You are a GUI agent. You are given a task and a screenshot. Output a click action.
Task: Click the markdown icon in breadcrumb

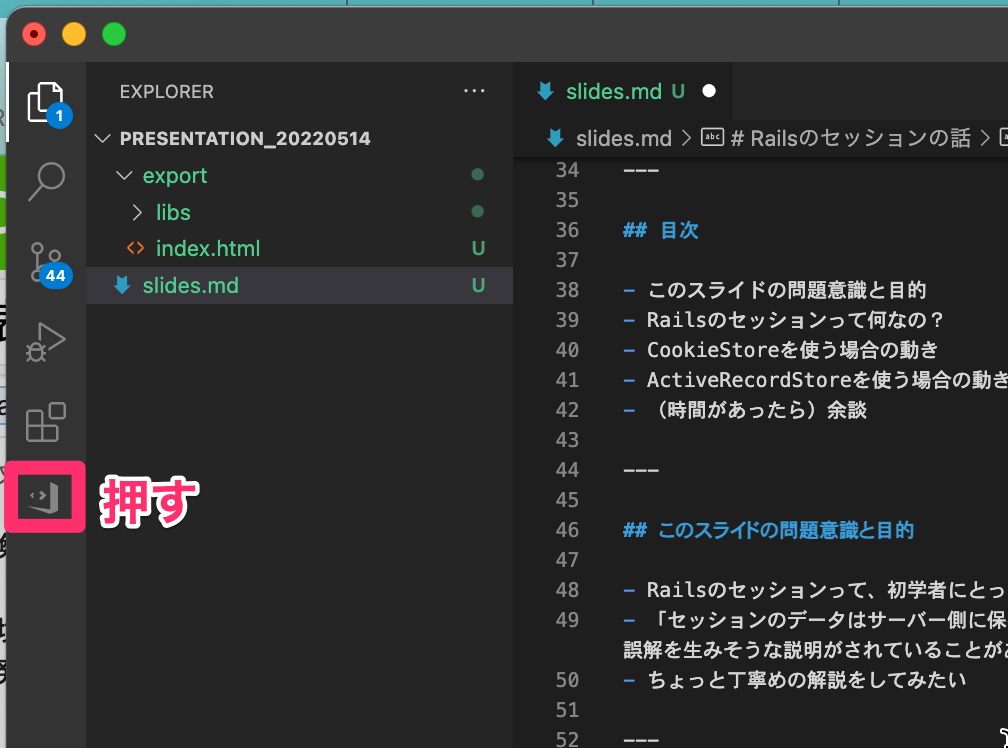coord(555,138)
